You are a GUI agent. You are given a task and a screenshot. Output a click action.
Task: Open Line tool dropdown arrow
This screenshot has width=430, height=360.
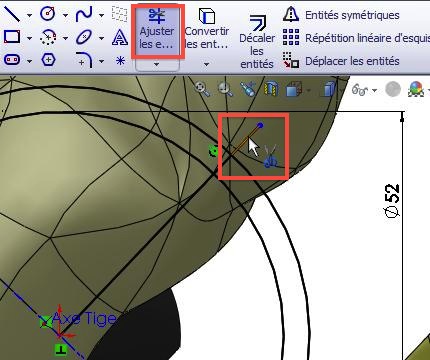point(29,15)
